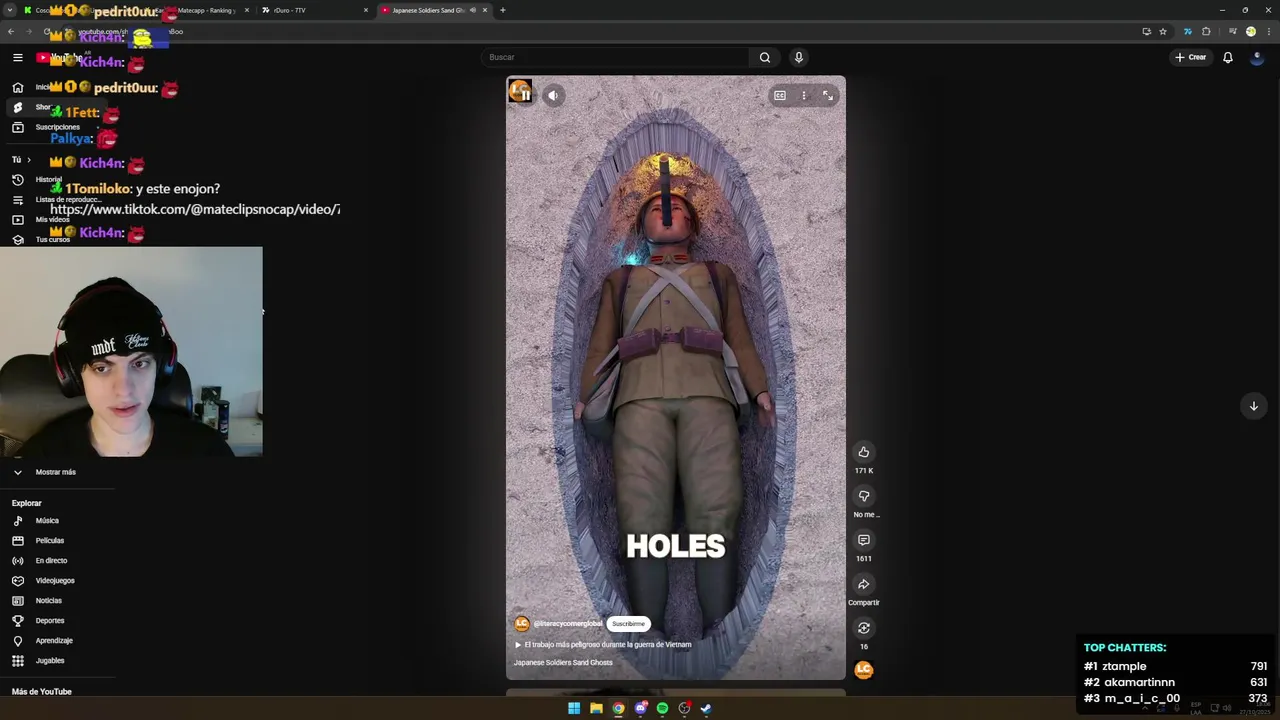Click the 'Japanese Soldiers Sand Ghosts' title
Image resolution: width=1280 pixels, height=720 pixels.
[563, 663]
